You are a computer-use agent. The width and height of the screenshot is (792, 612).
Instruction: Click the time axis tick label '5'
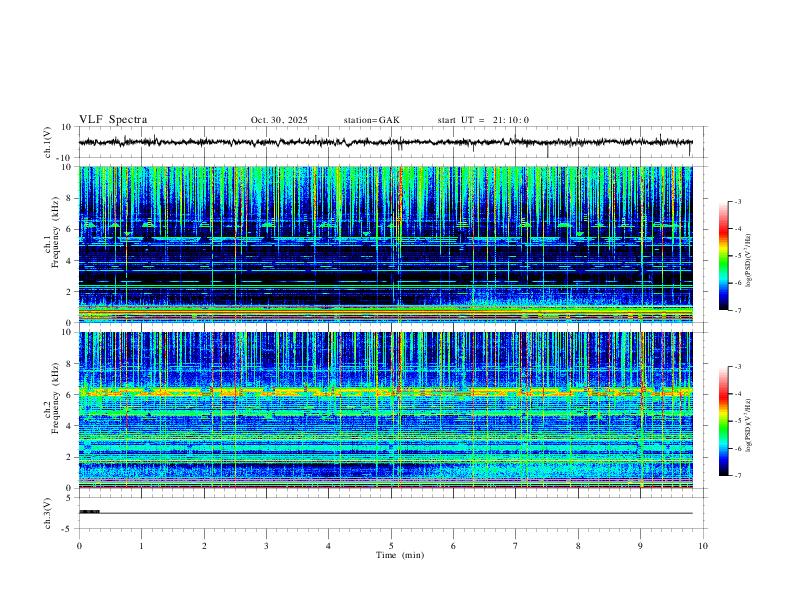tap(391, 546)
